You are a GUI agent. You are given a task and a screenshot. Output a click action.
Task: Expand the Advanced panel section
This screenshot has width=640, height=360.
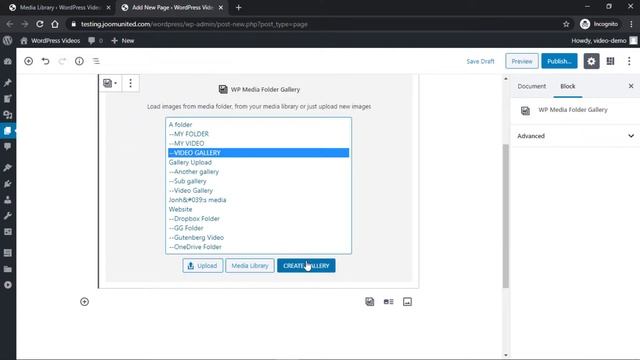(575, 136)
